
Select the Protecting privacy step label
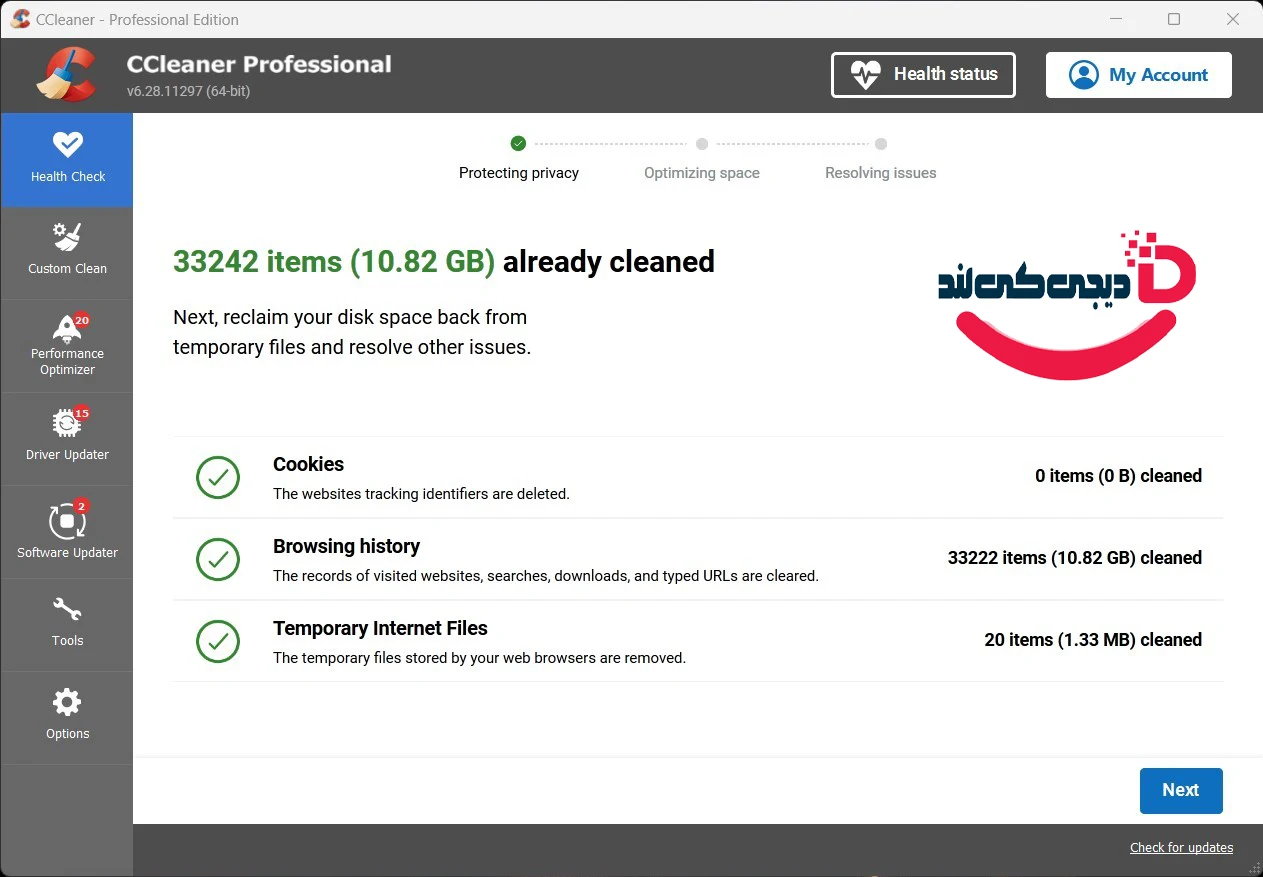click(x=519, y=173)
